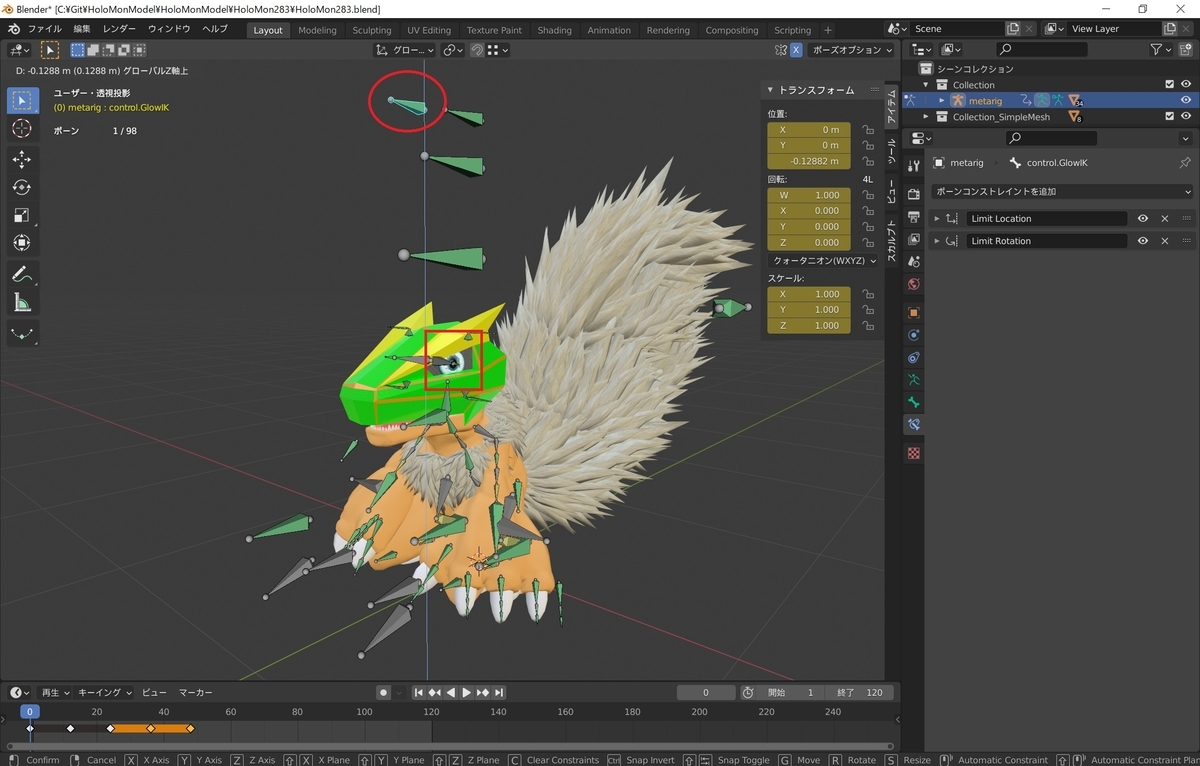Select the Select Box tool

click(22, 100)
